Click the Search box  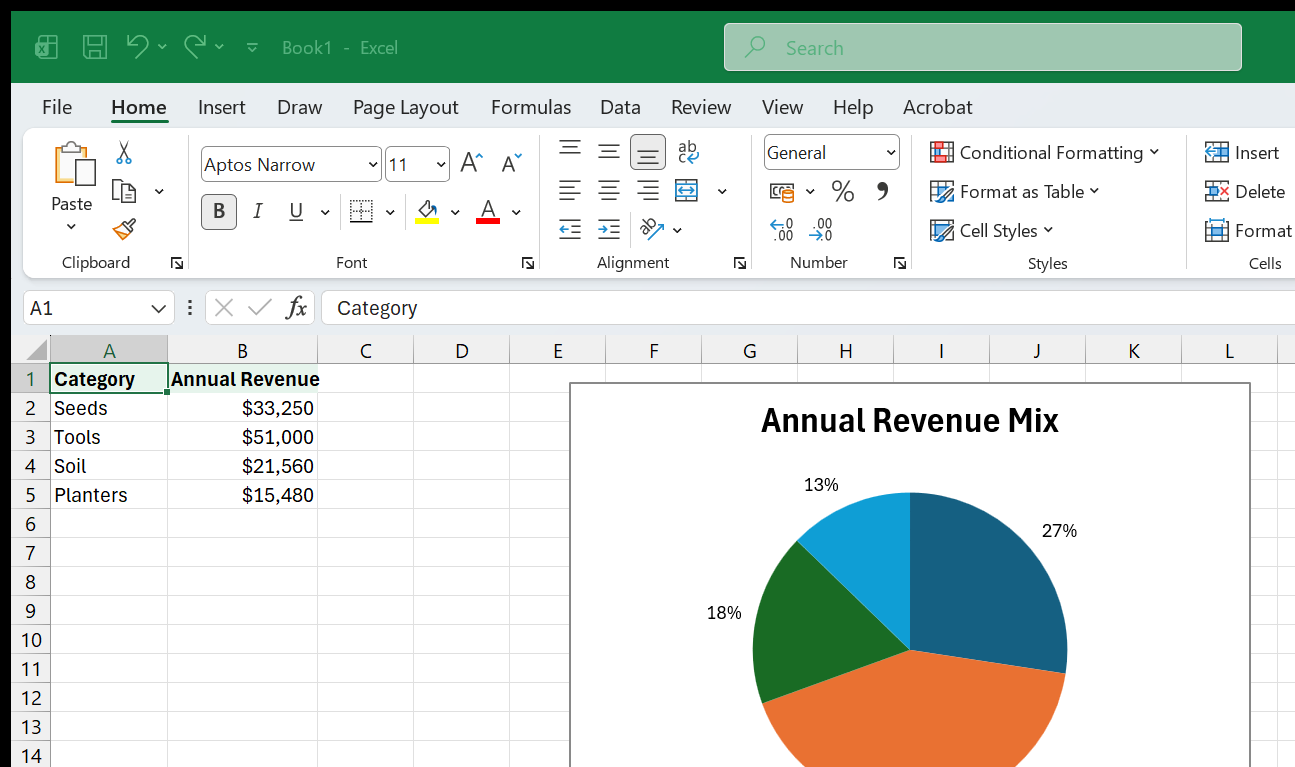click(983, 47)
